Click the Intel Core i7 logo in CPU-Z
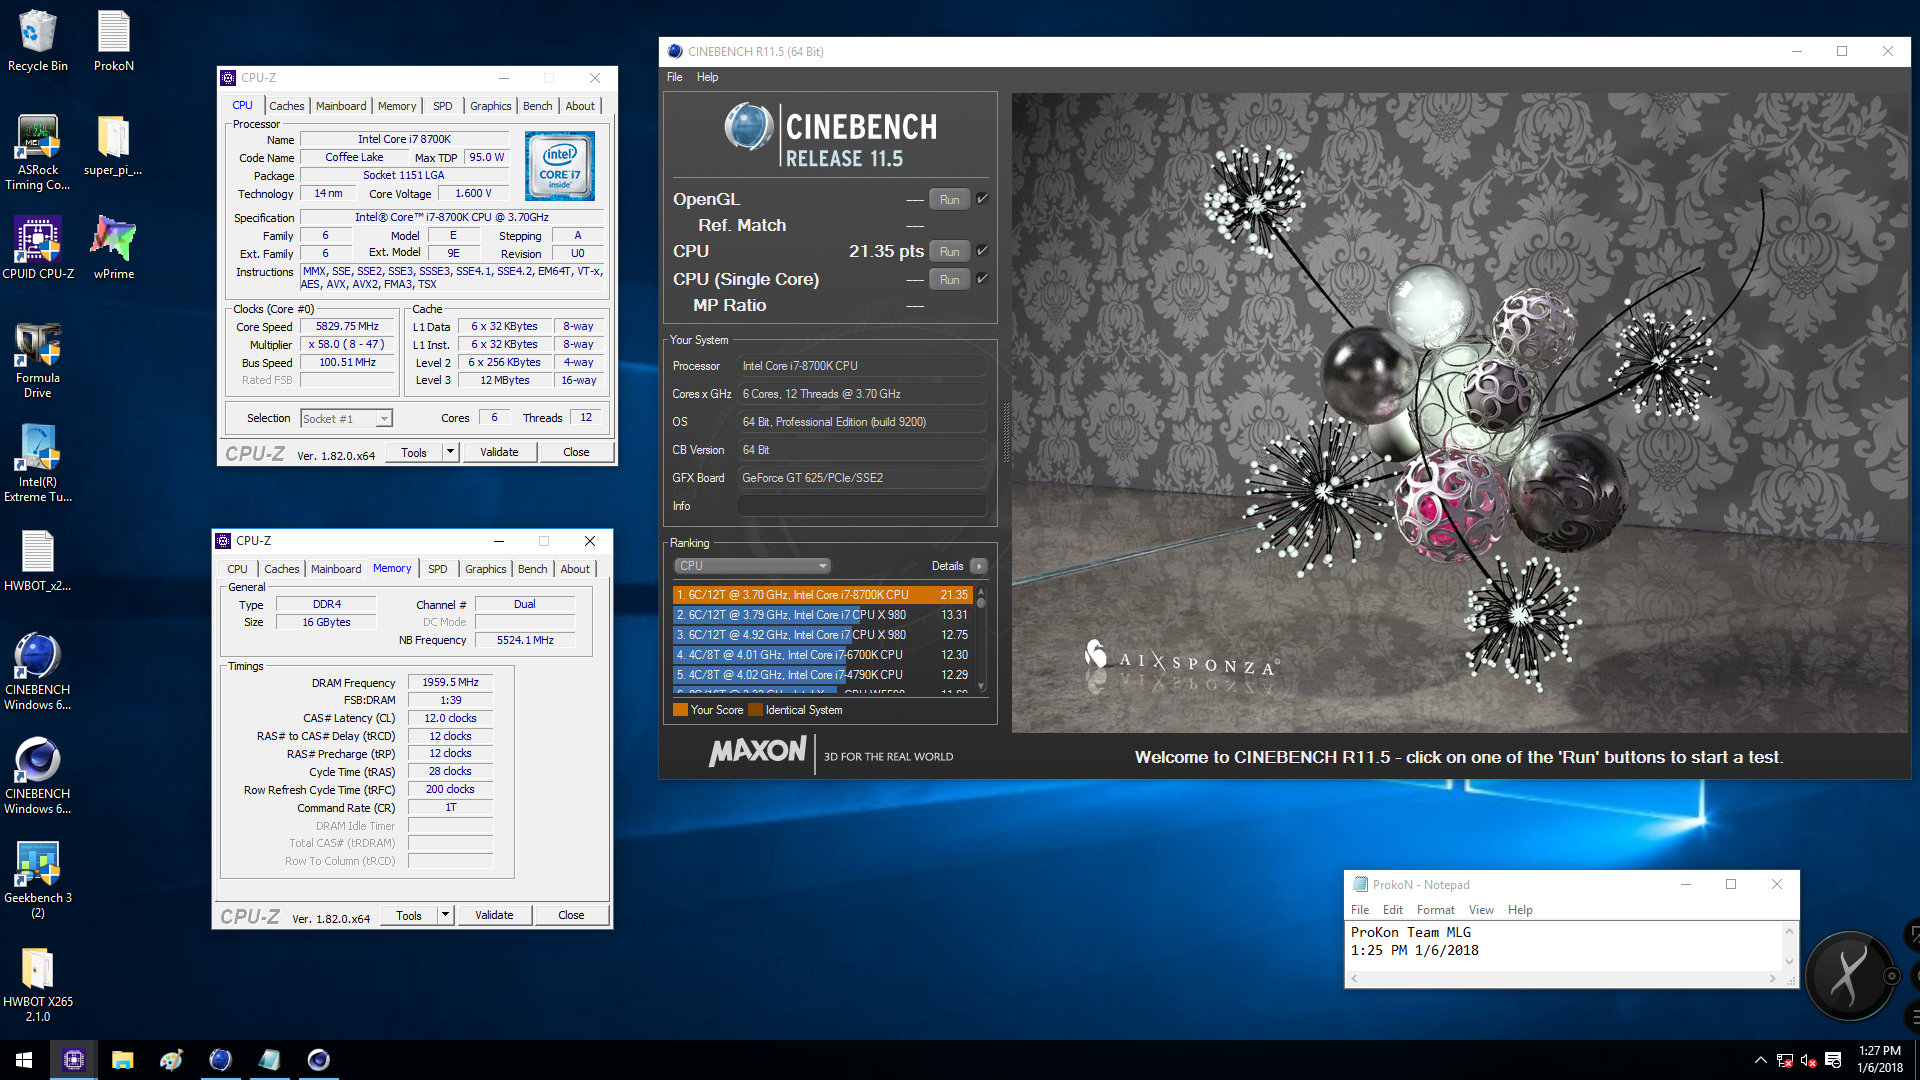 pyautogui.click(x=560, y=166)
